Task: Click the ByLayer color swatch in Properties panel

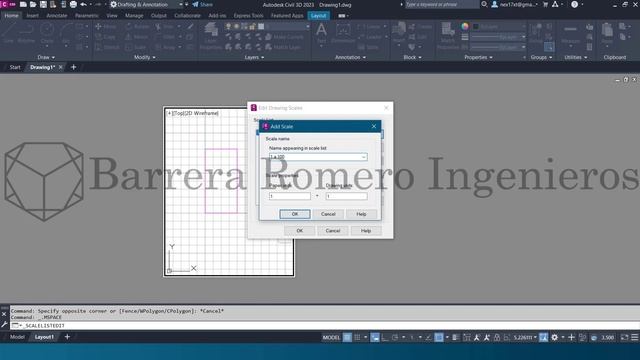Action: pos(476,27)
